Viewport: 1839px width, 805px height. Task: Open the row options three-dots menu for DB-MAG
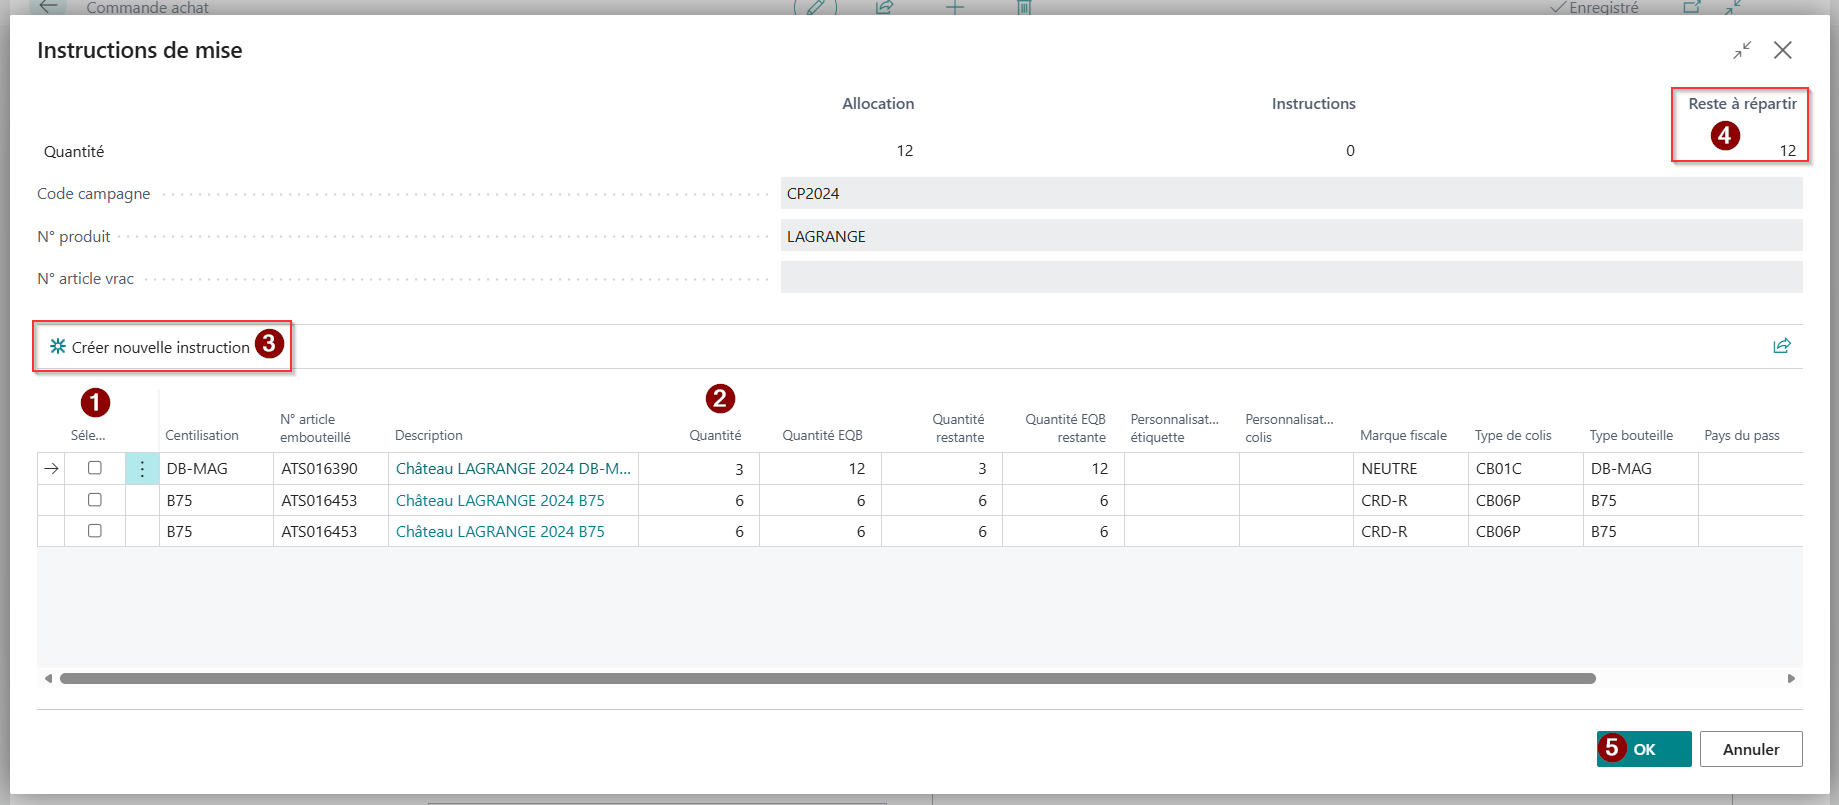[x=142, y=469]
